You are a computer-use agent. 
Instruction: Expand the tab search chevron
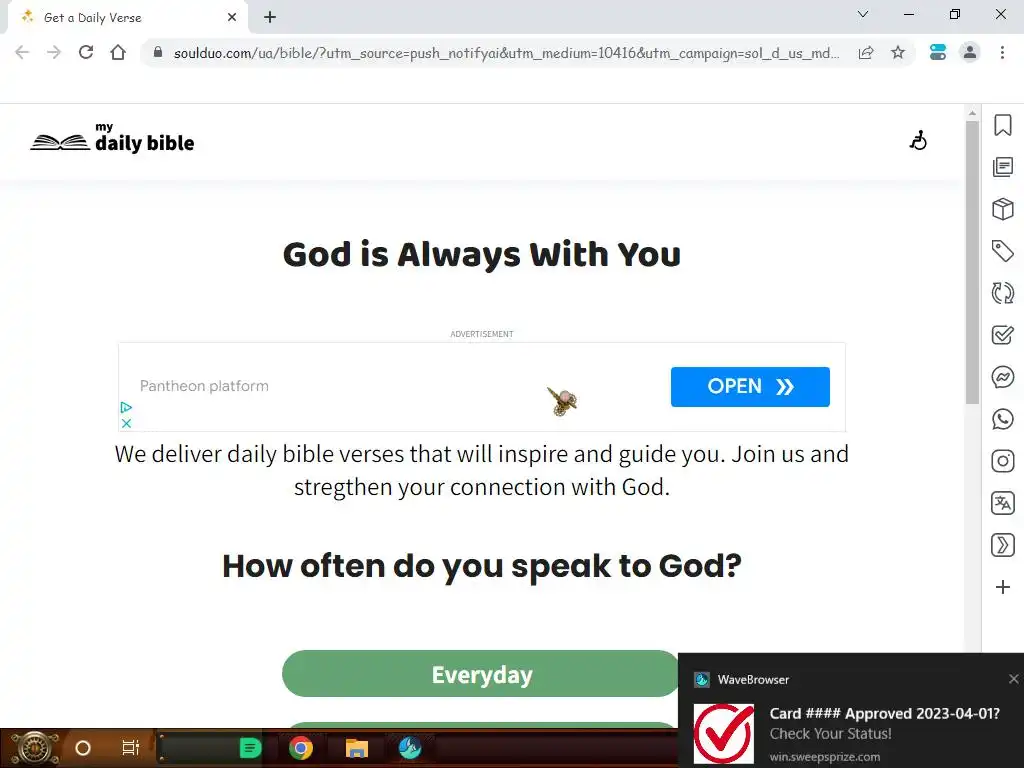pyautogui.click(x=863, y=14)
